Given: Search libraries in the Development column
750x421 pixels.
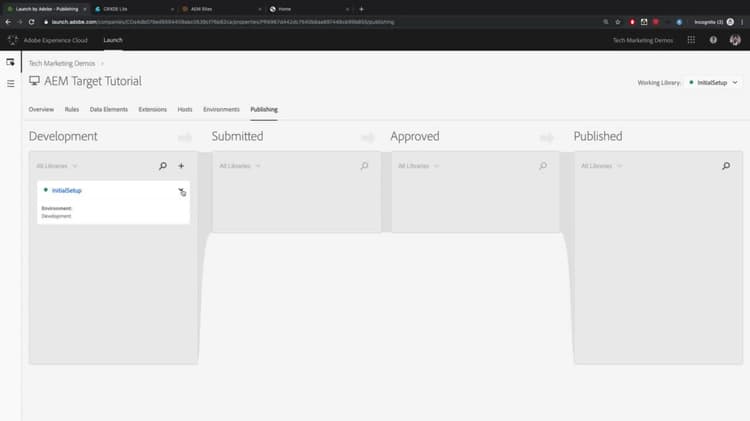Looking at the screenshot, I should (163, 166).
